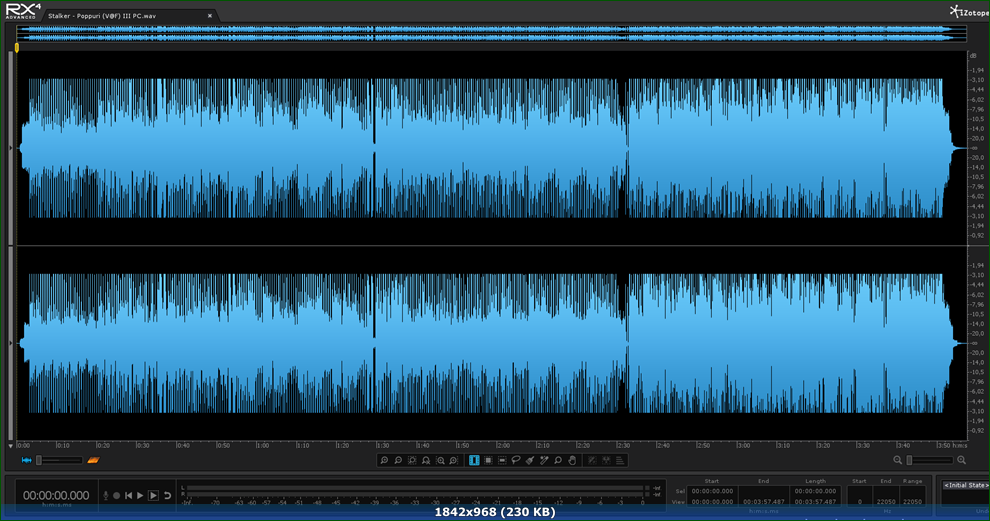
Task: Click the yellow playhead marker at start
Action: [17, 47]
